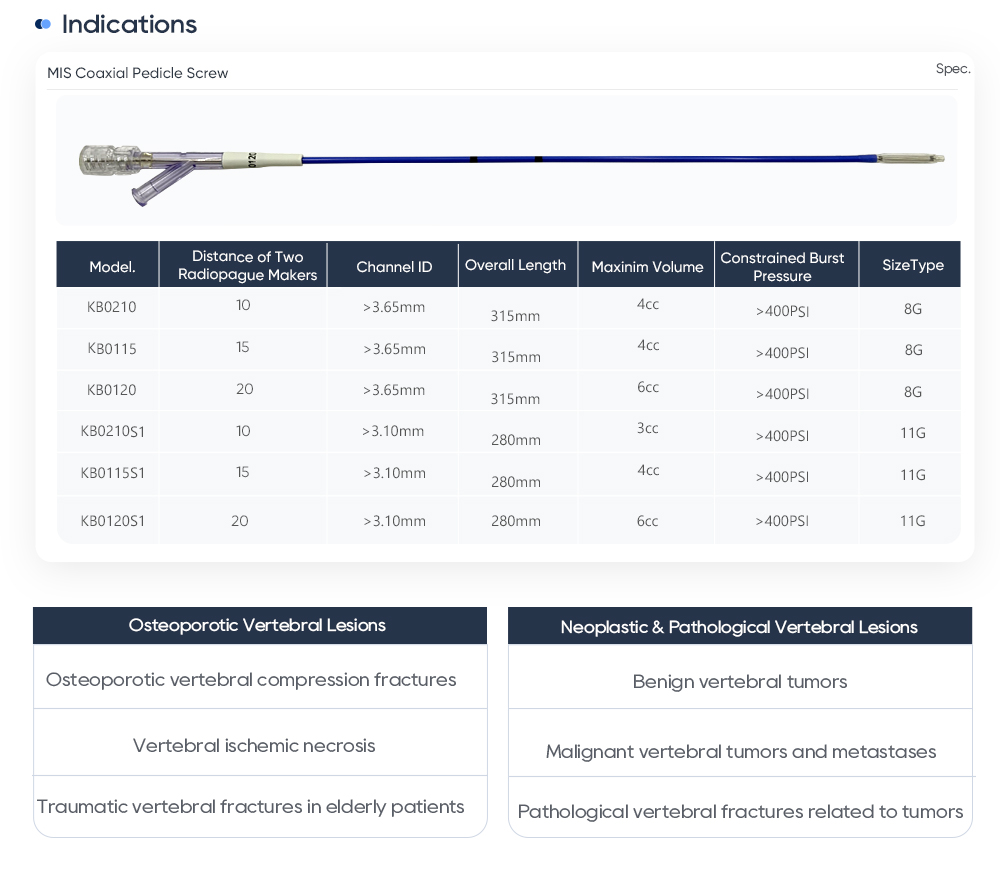Click the metallic tip of the catheter image
This screenshot has width=1000, height=871.
(910, 159)
